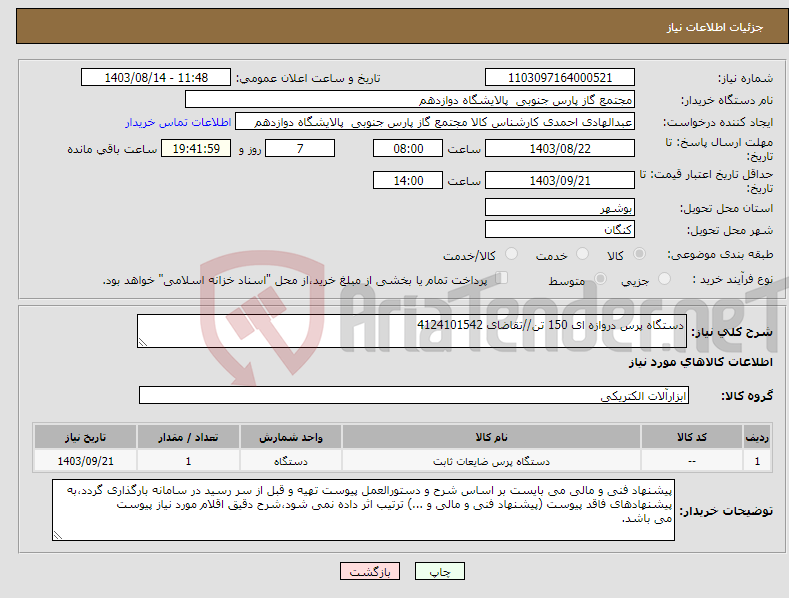Screen dimensions: 789x598
Task: Click the buyer name field مجتمع گاز پارس جنوبی
Action: (410, 100)
